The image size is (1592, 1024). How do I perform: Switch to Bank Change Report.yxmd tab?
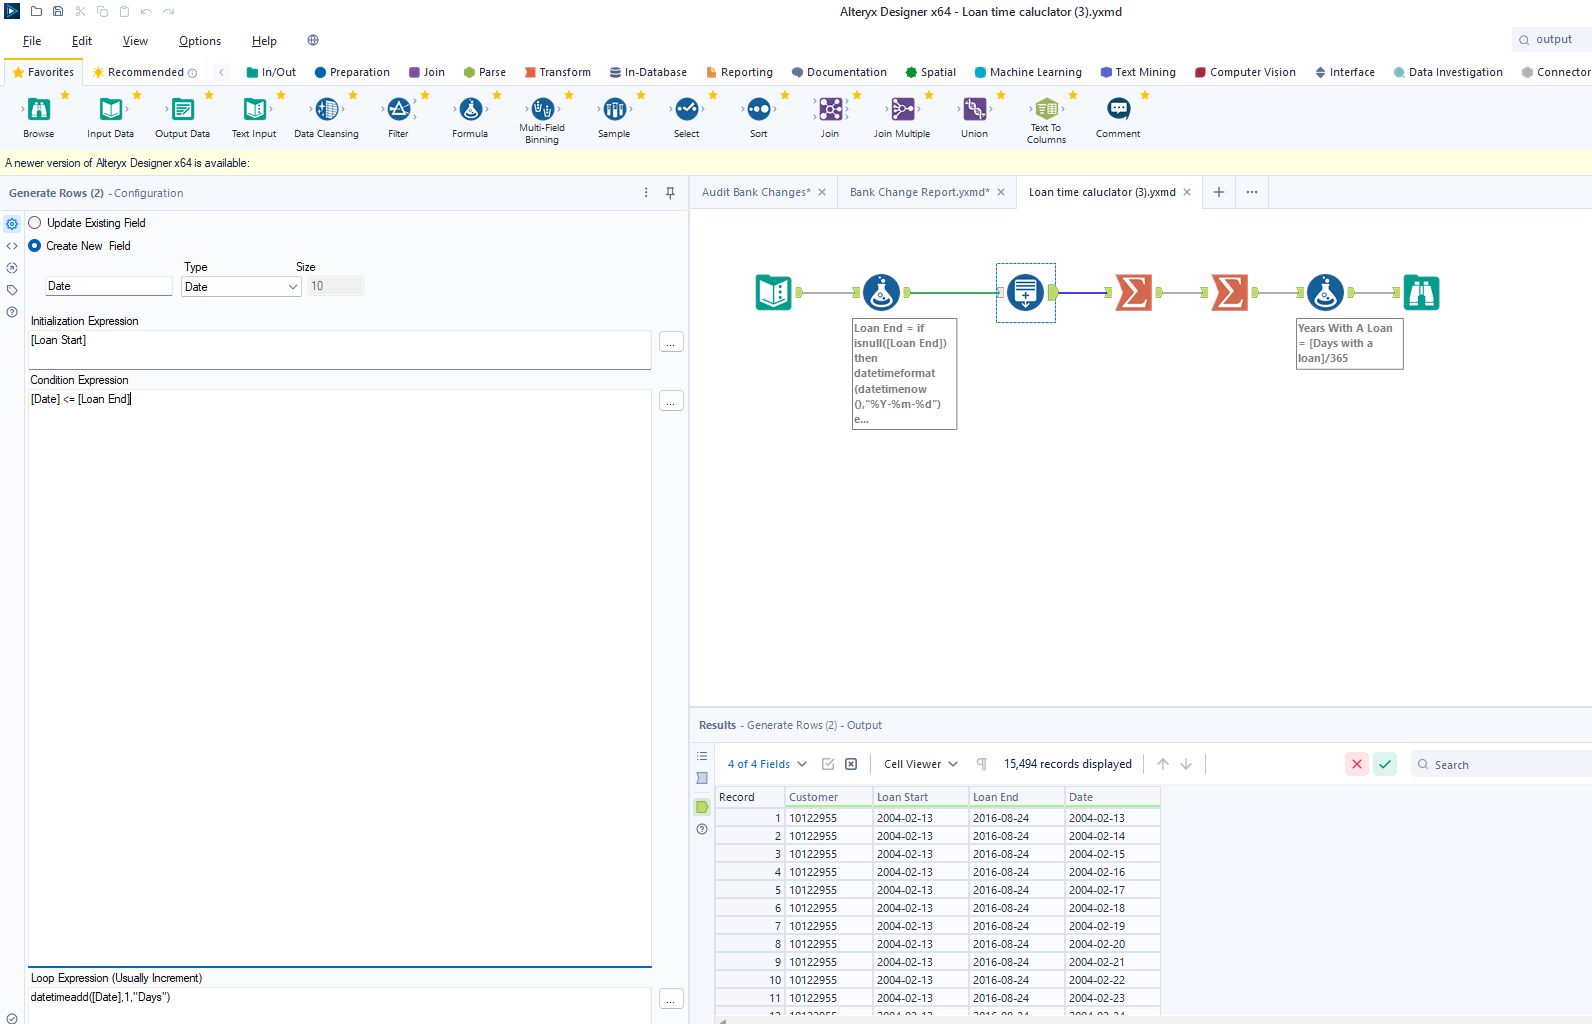pos(919,192)
